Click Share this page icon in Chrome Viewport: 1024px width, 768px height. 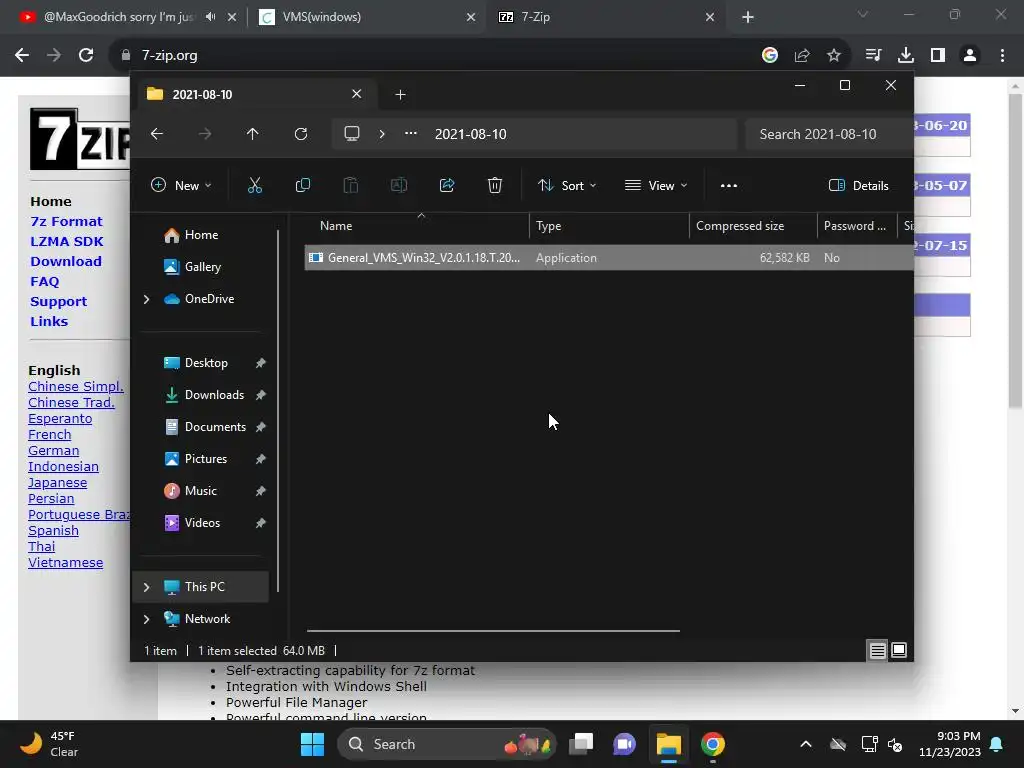[802, 55]
